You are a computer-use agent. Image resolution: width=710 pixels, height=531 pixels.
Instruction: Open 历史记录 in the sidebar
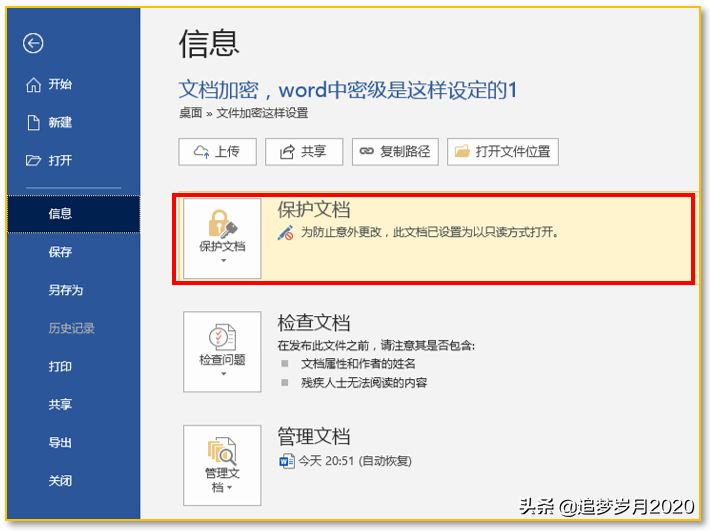click(x=73, y=328)
